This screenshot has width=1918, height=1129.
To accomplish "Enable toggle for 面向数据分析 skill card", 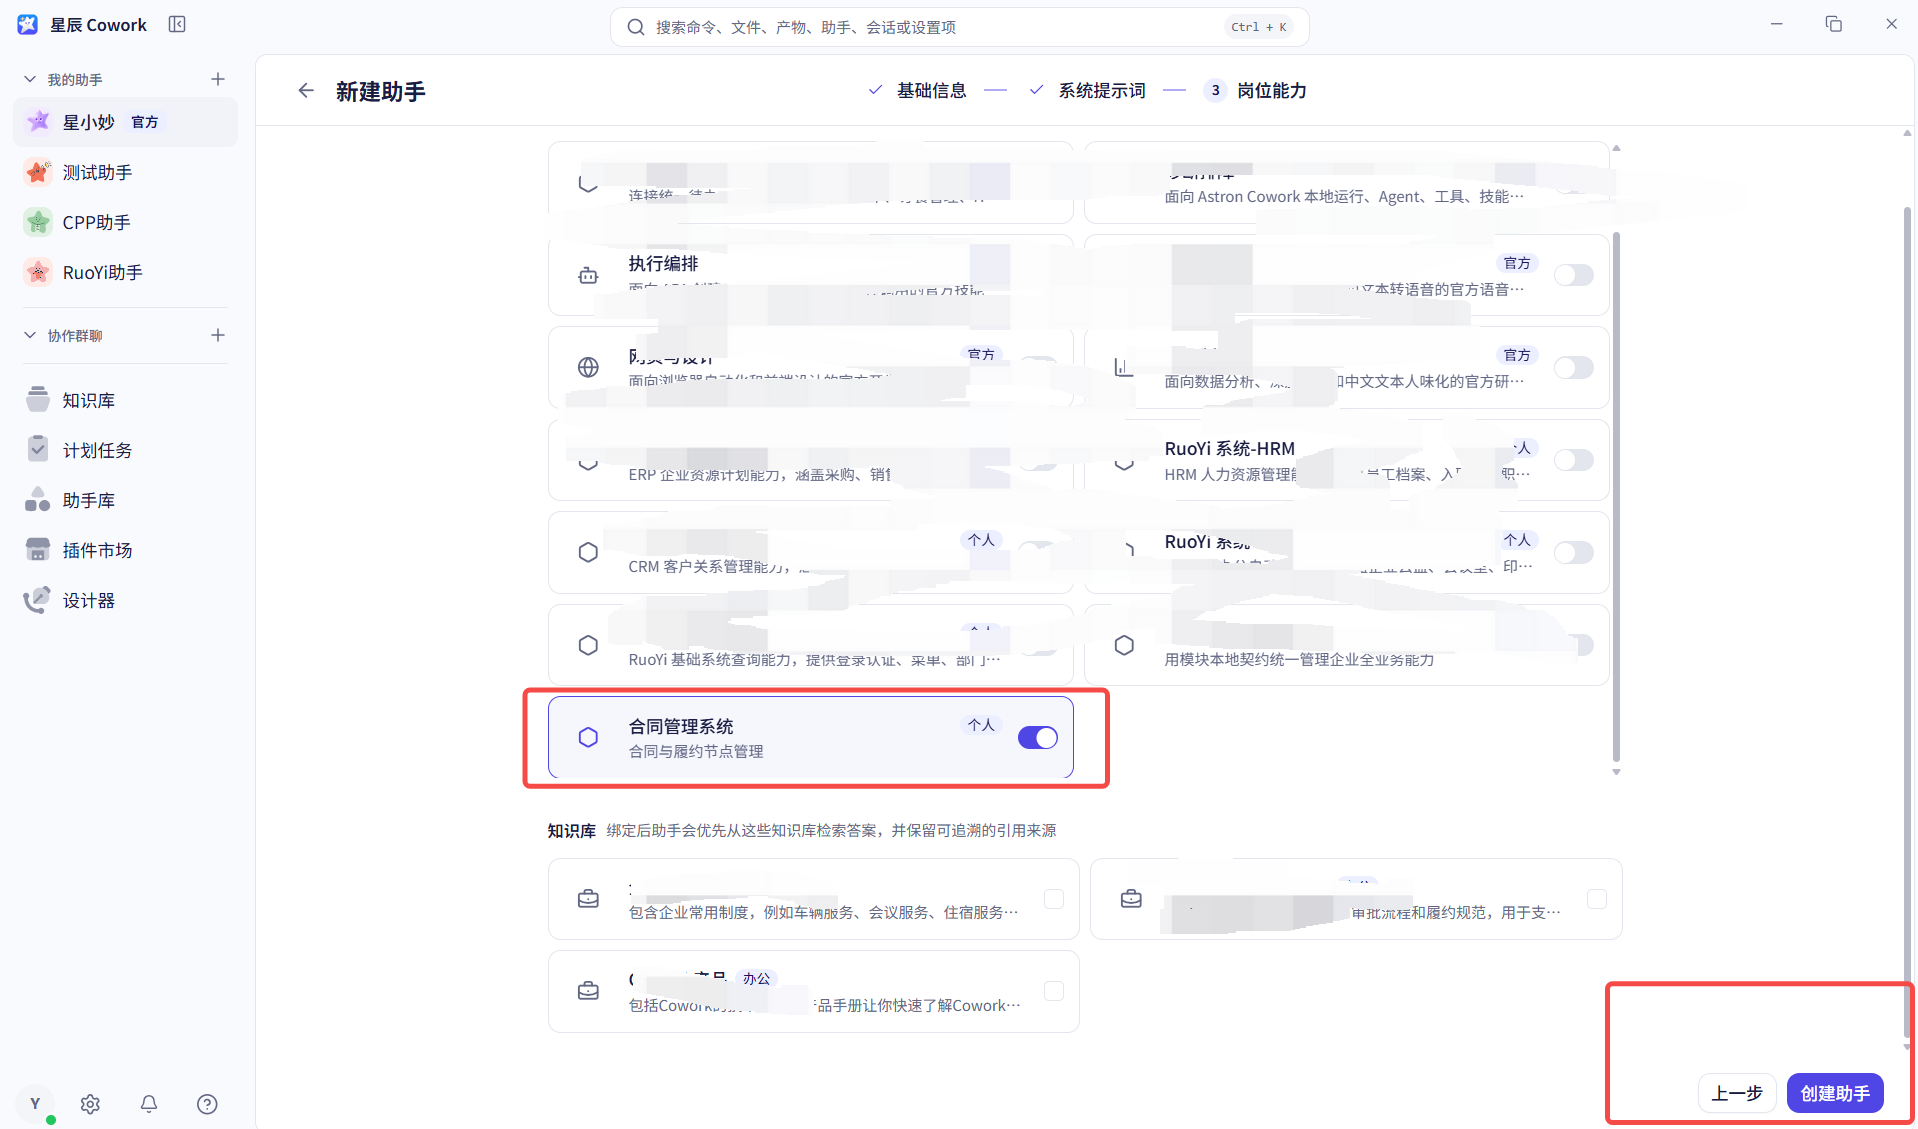I will point(1573,368).
